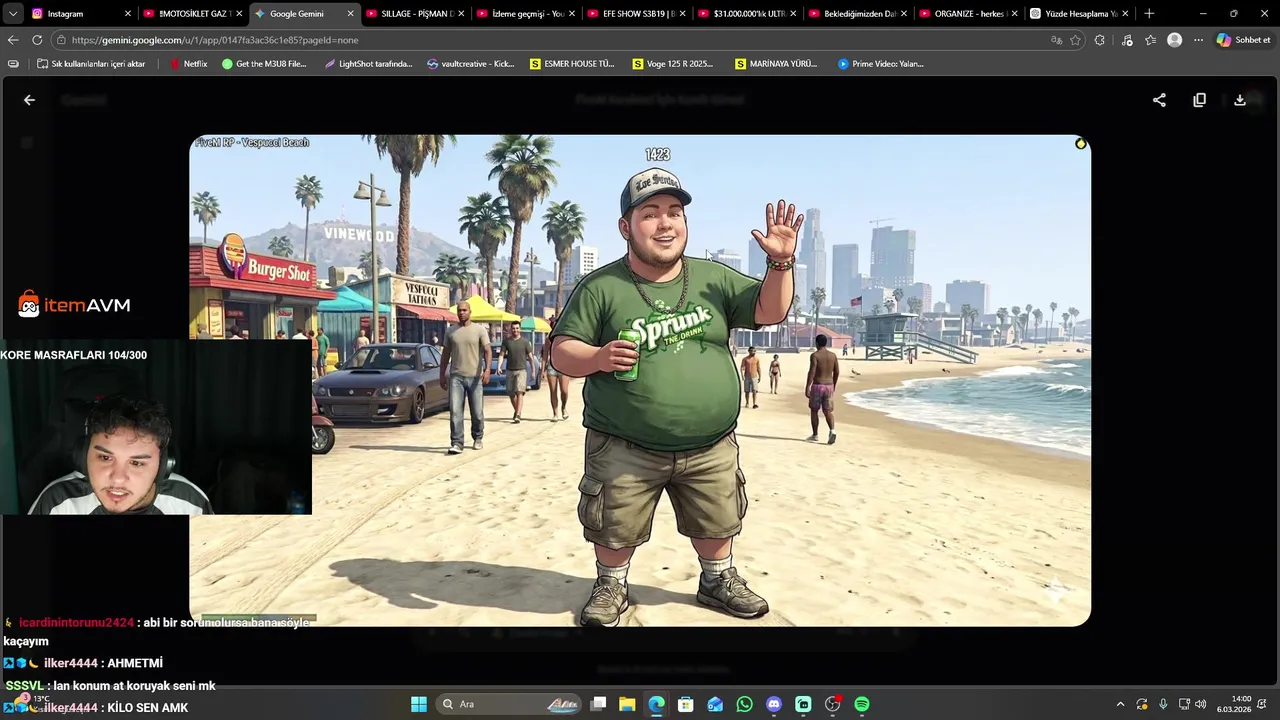Screen dimensions: 1280x720
Task: Switch to the Instagram tab
Action: coord(80,14)
